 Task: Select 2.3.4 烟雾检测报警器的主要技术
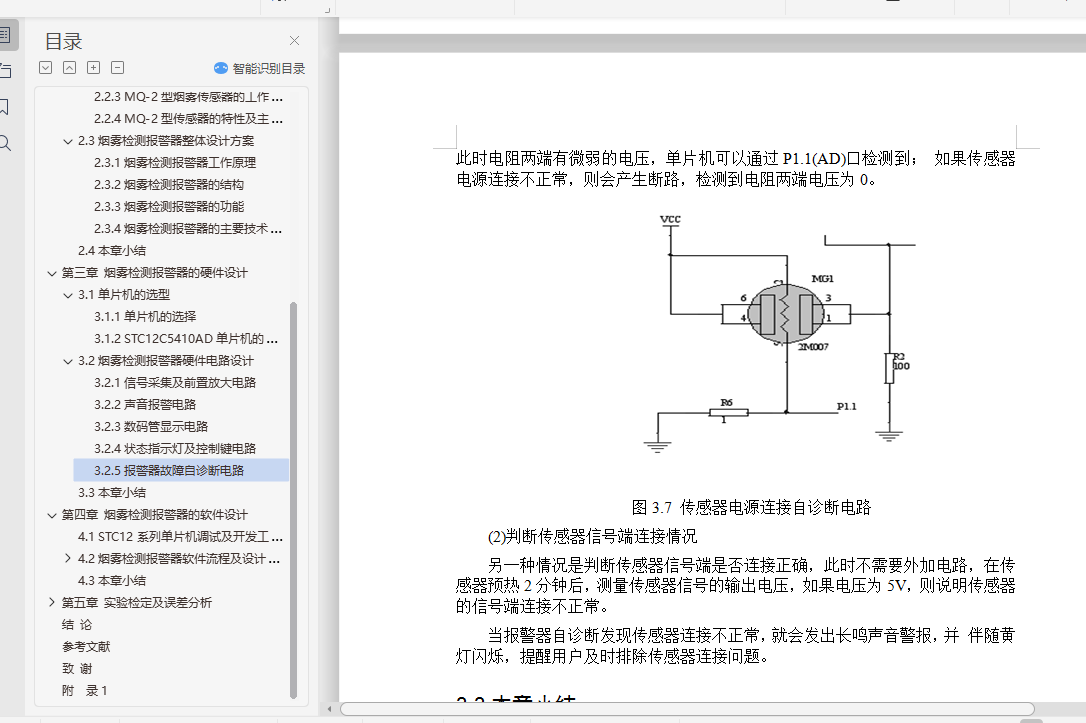[x=188, y=229]
